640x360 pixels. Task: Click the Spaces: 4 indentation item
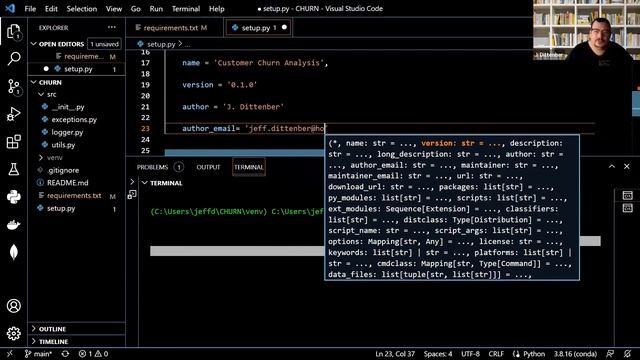click(x=438, y=354)
